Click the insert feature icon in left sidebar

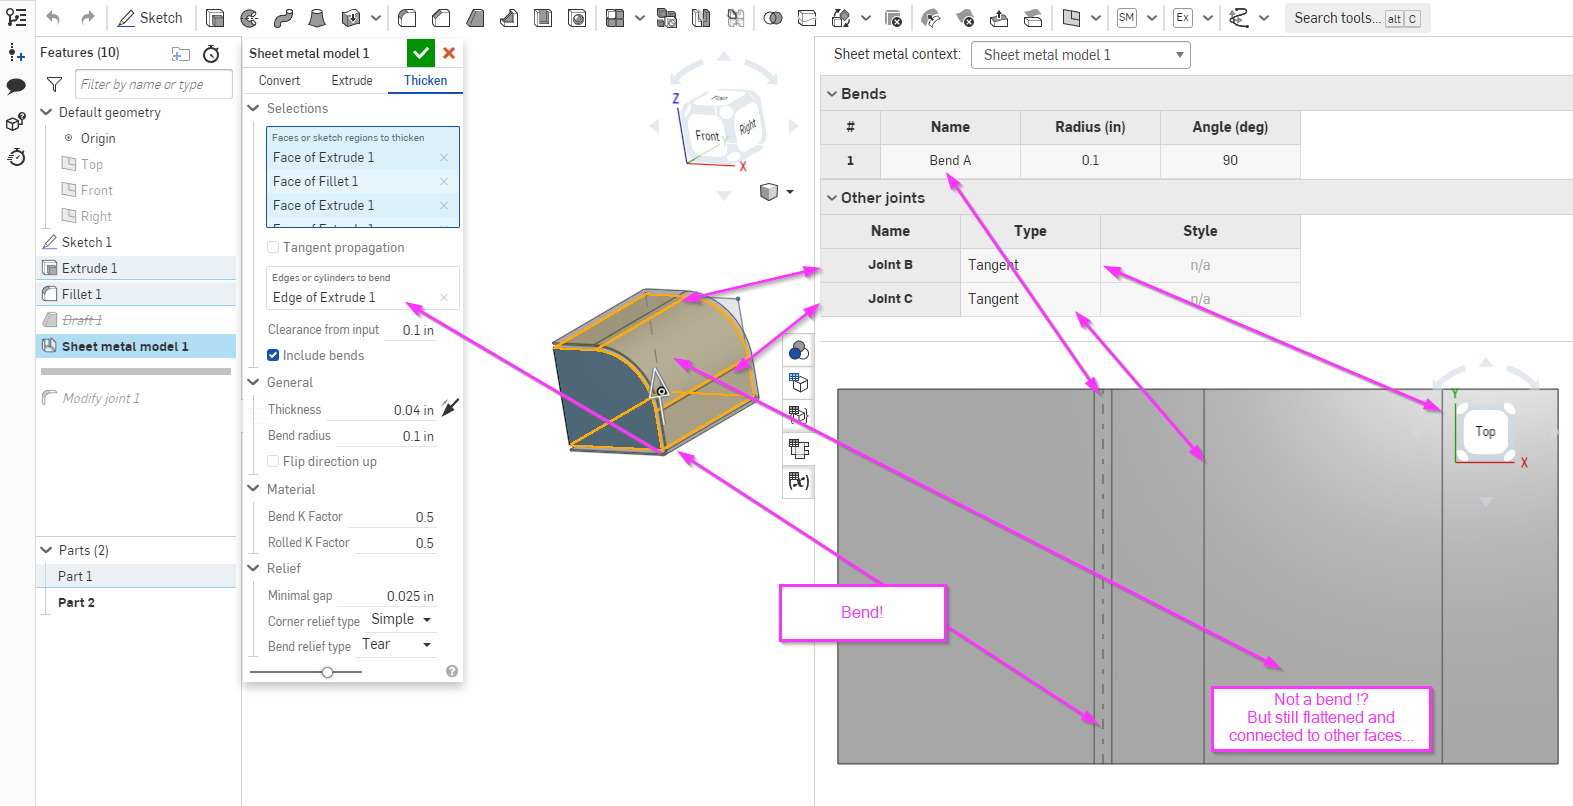click(16, 53)
